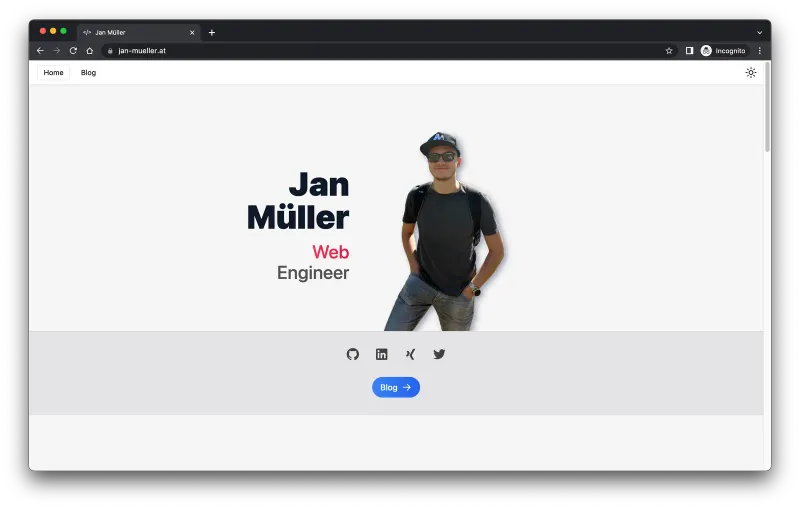Click the page's vertical scrollbar
The image size is (800, 509).
[767, 120]
